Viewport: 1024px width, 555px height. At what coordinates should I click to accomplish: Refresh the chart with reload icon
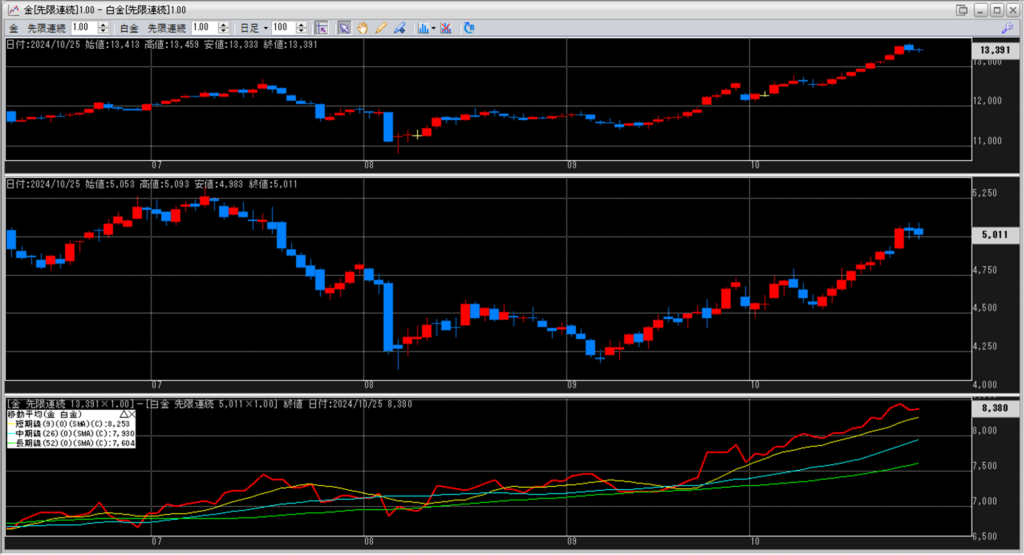tap(468, 27)
